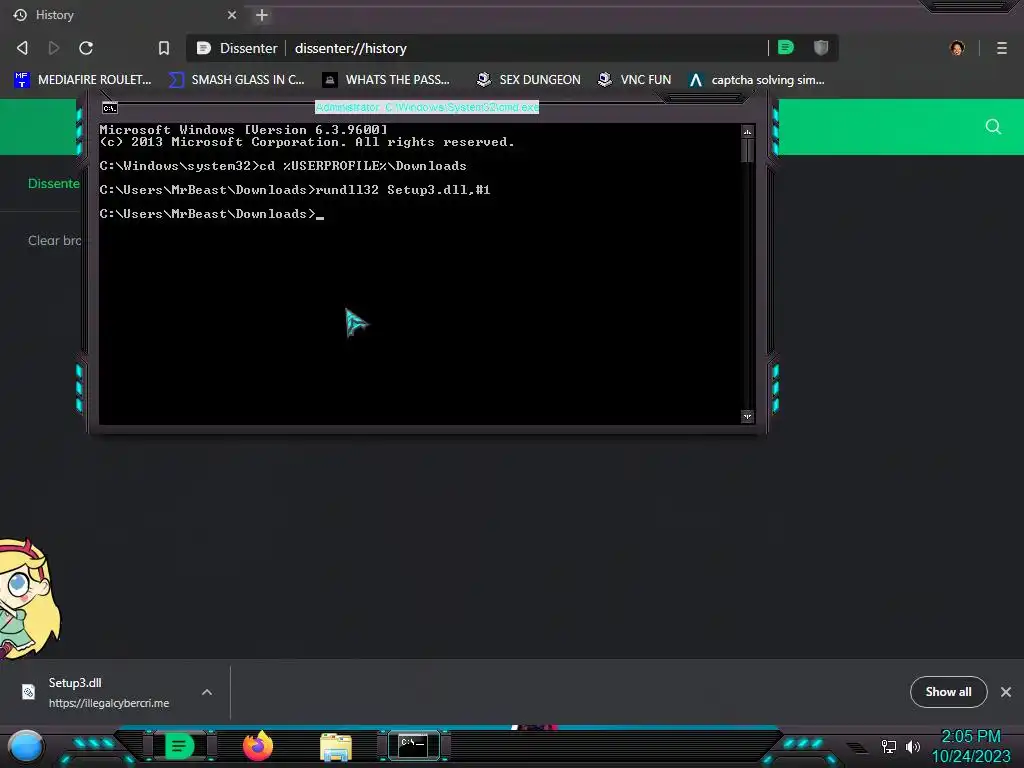Viewport: 1024px width, 768px height.
Task: Open the user profile avatar
Action: 957,48
